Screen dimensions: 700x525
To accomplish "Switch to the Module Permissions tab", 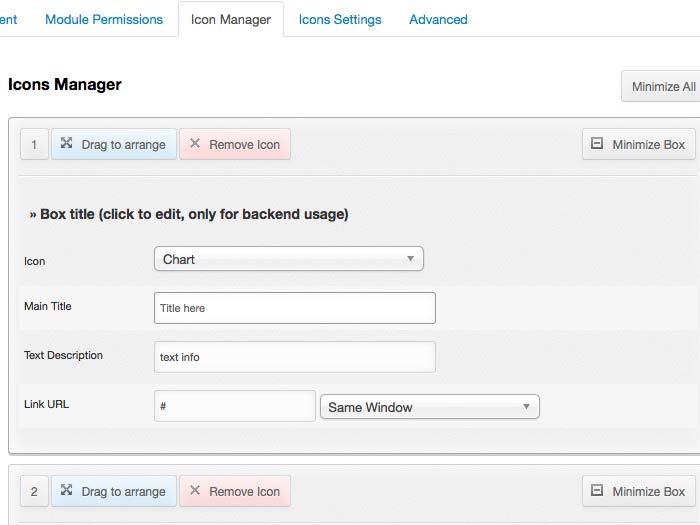I will pyautogui.click(x=104, y=19).
